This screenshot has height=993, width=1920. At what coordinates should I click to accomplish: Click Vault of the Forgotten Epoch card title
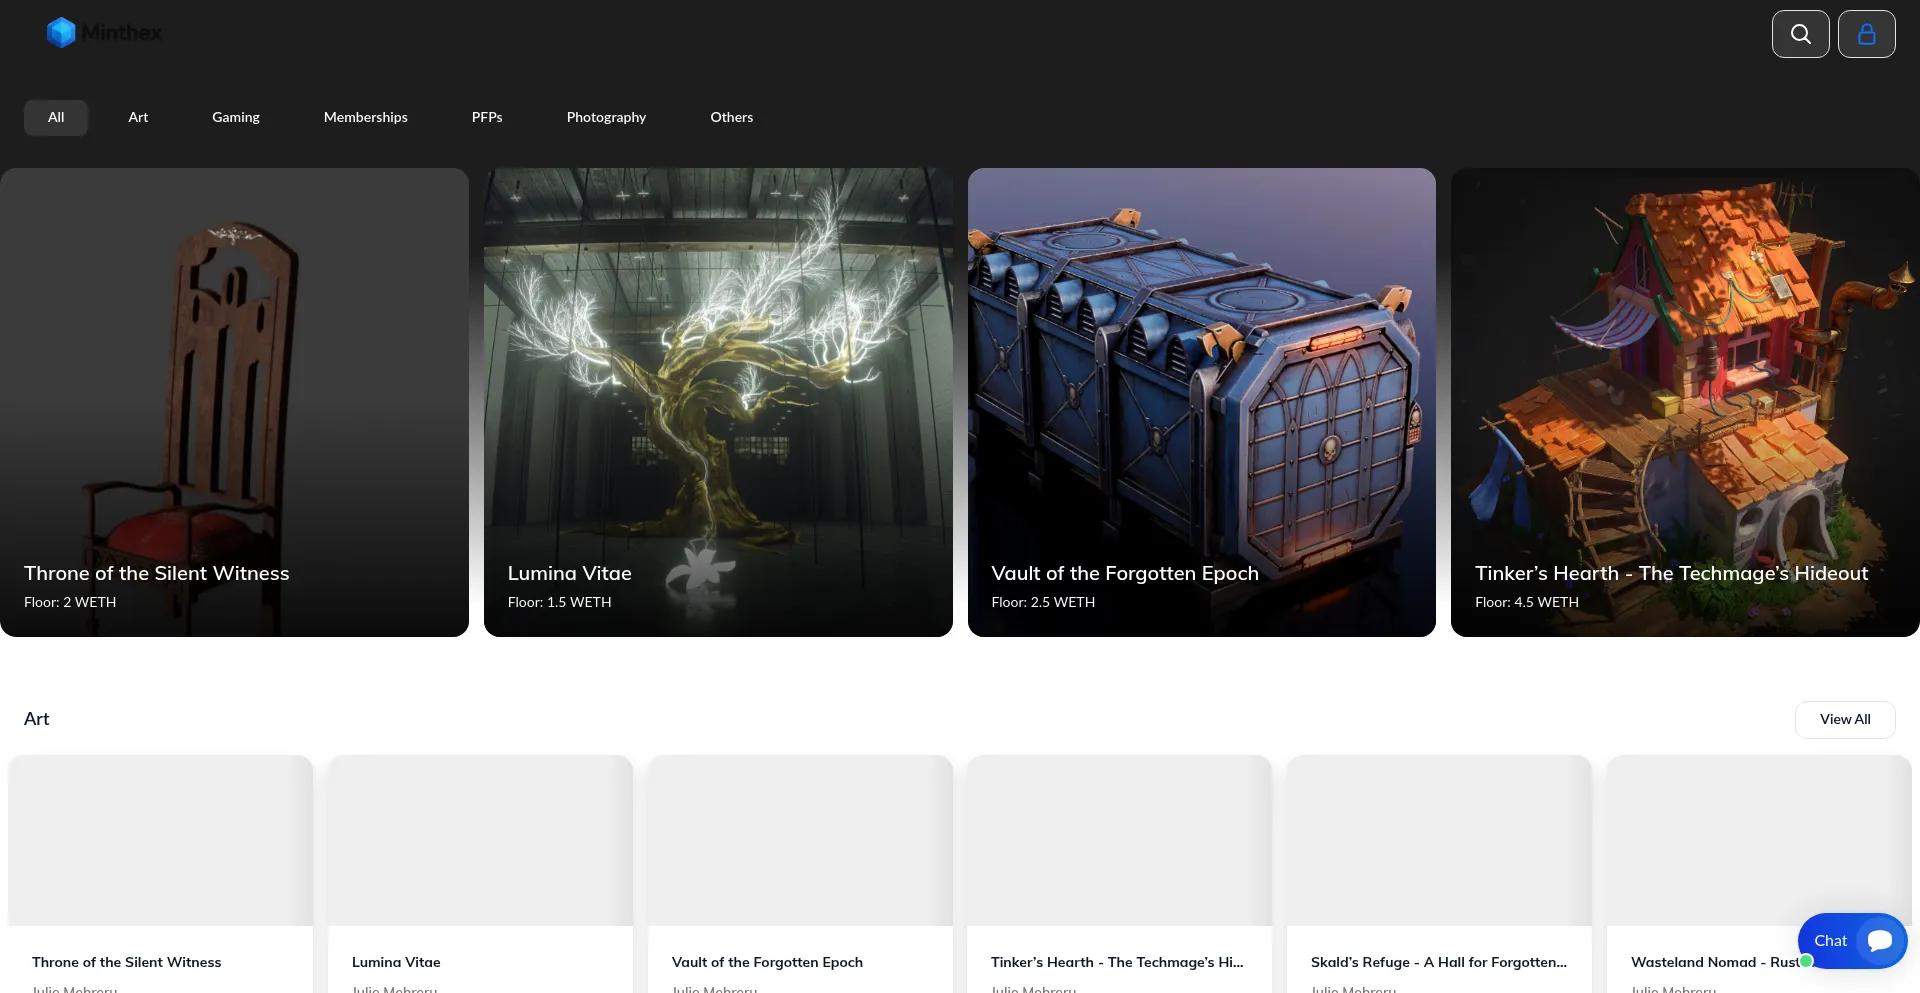point(767,962)
